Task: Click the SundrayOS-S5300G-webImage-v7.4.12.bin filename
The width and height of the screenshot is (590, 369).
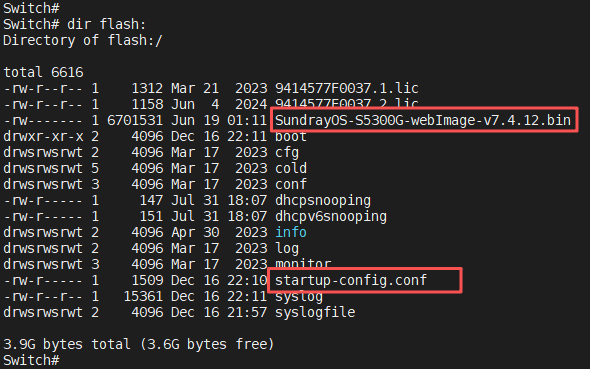Action: pos(423,121)
